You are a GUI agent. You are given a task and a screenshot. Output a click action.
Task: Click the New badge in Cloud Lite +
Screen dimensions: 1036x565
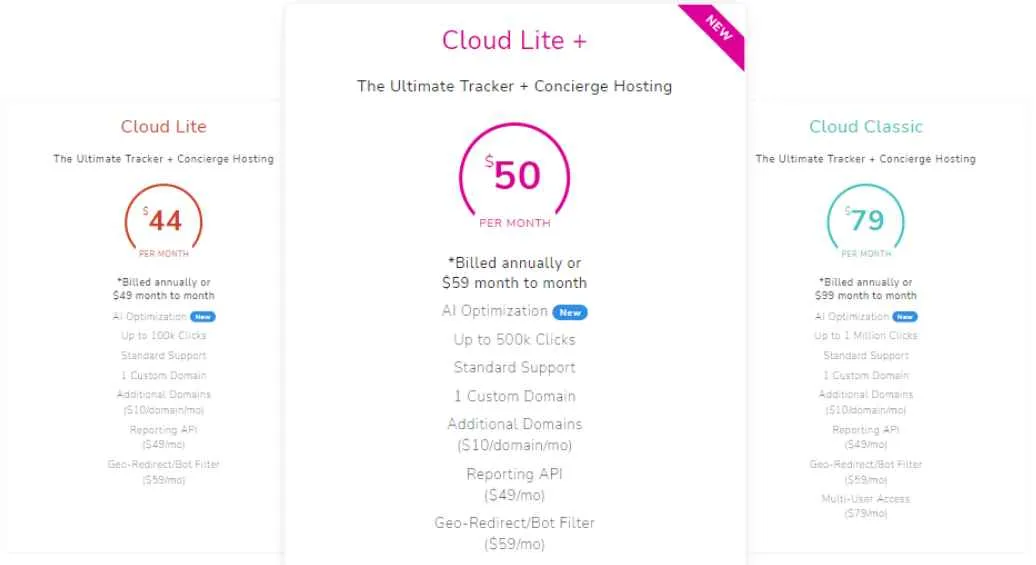(570, 312)
